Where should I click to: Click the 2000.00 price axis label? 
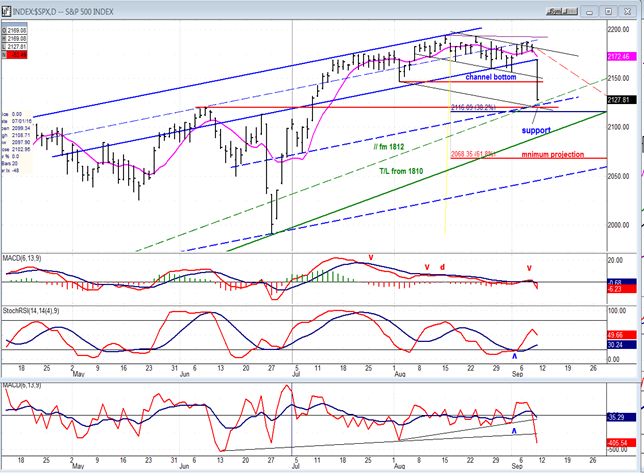(619, 225)
